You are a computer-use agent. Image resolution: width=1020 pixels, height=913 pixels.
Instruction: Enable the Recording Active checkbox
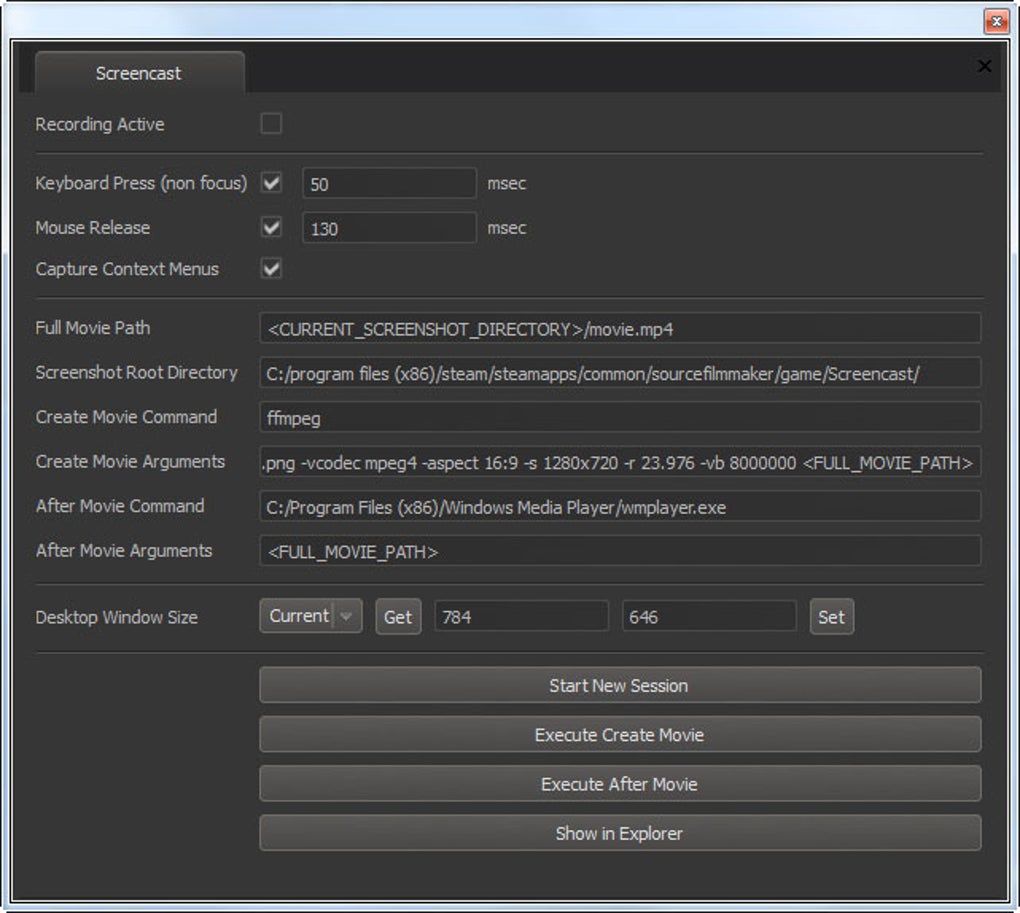click(x=271, y=124)
